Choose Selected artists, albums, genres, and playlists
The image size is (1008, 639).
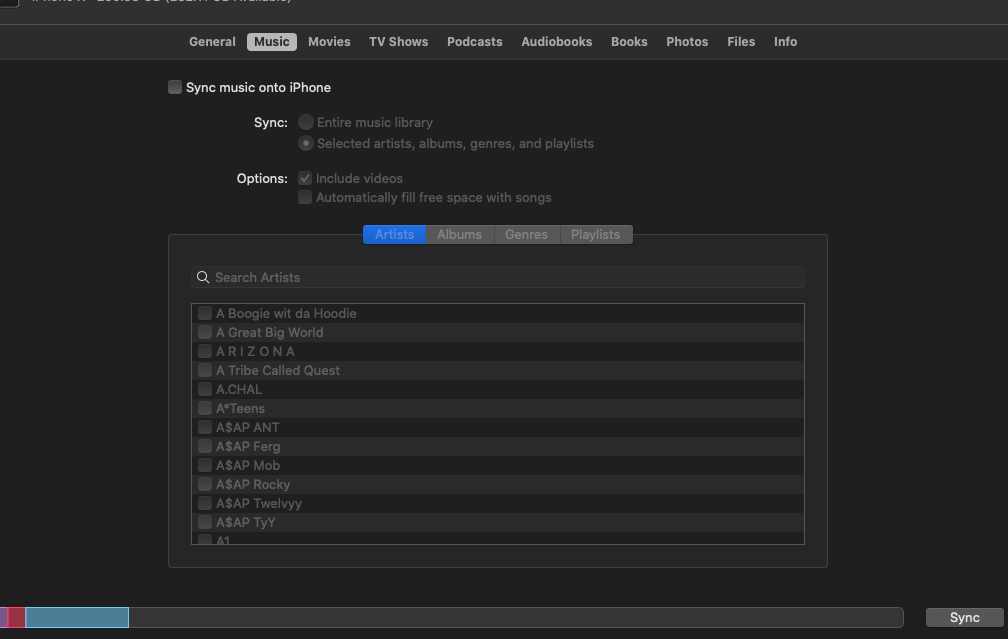(306, 143)
